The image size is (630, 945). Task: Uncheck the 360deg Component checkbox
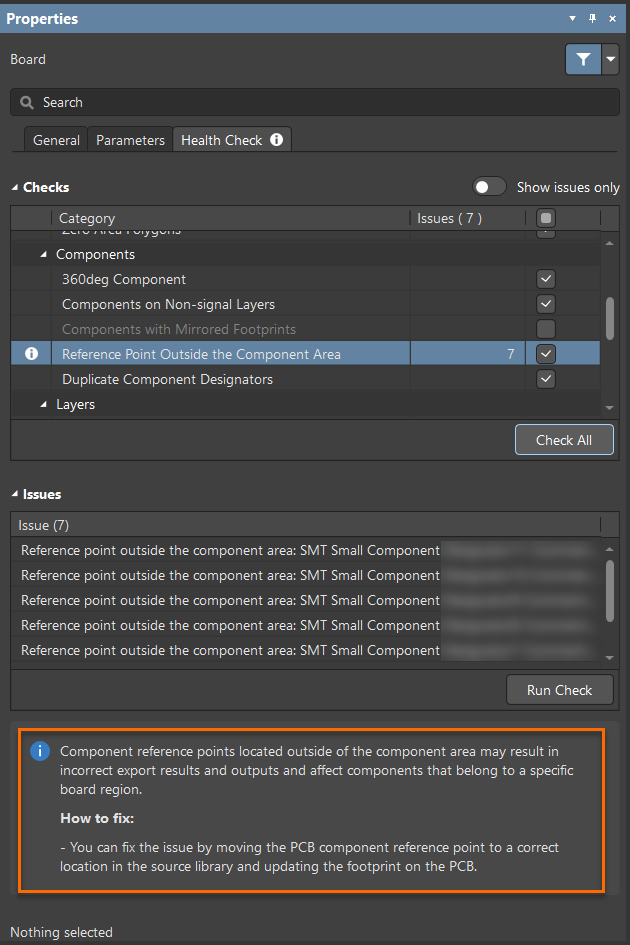(546, 279)
